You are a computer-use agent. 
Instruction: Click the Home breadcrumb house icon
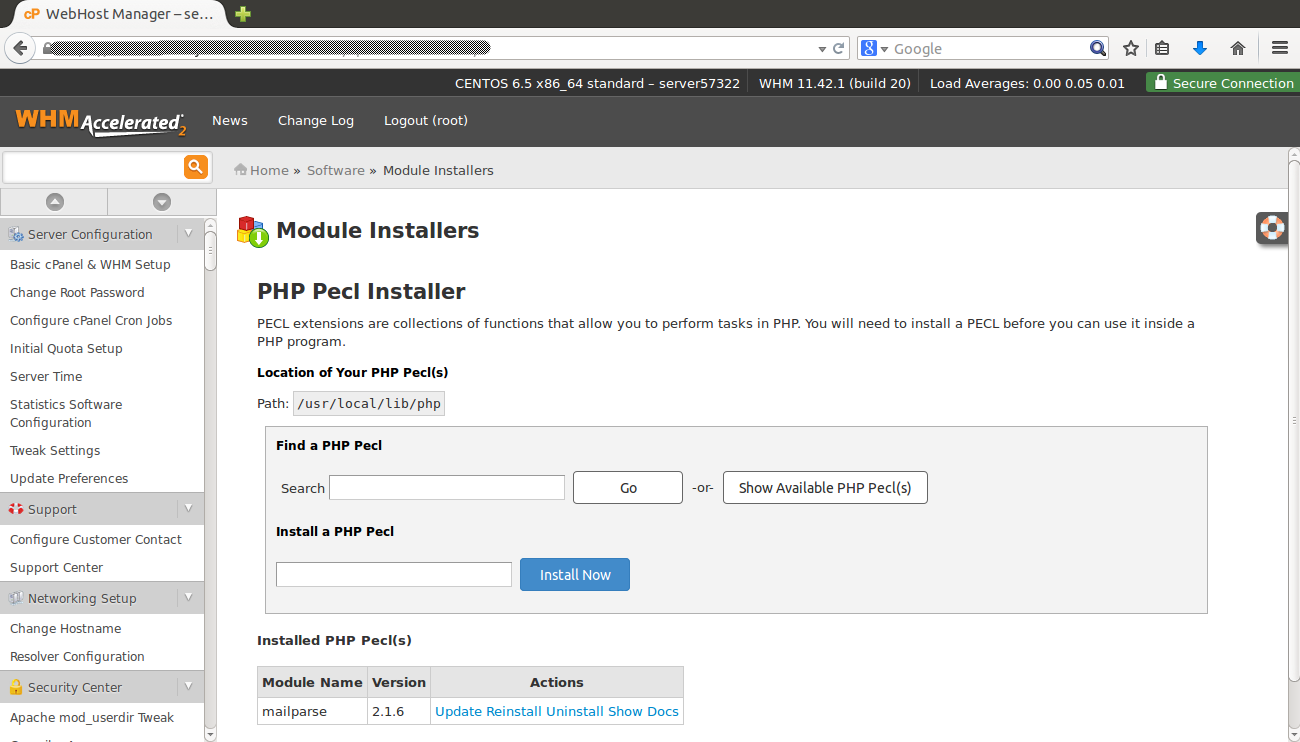coord(240,170)
